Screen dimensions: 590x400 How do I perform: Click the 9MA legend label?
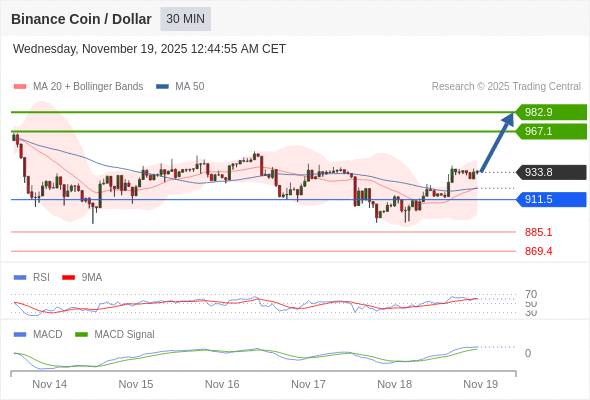click(92, 278)
